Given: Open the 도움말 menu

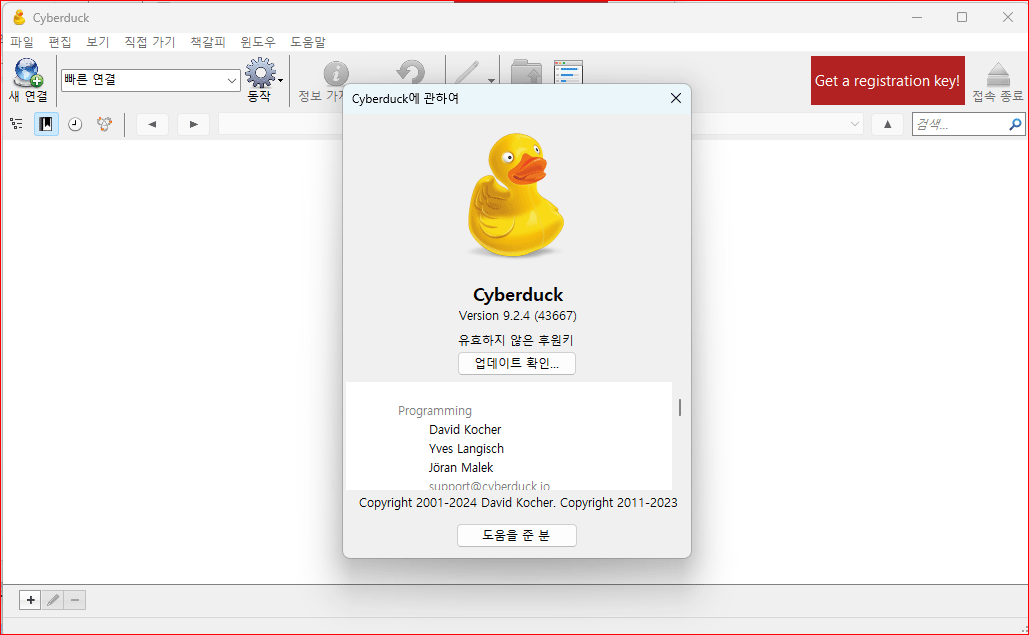Looking at the screenshot, I should tap(308, 42).
